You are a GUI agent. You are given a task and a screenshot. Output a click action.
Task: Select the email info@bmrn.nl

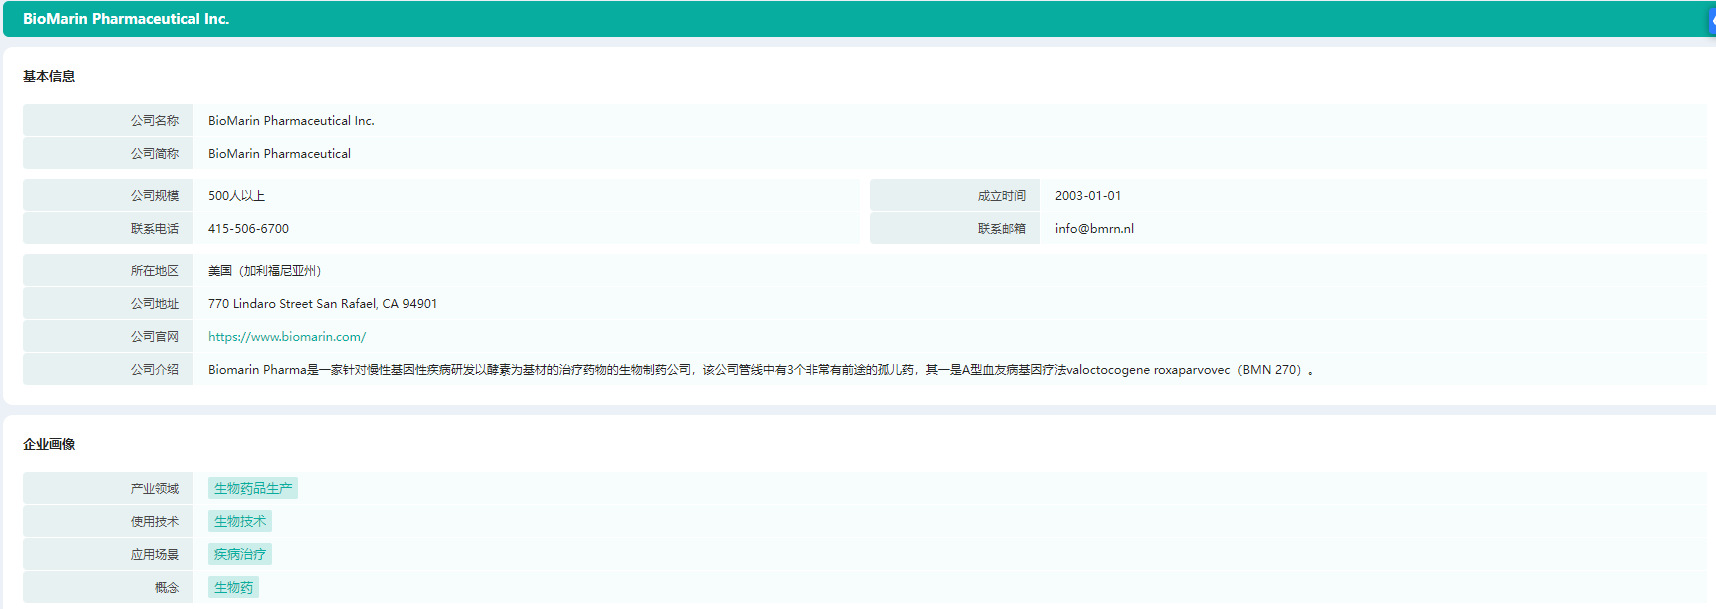1094,229
